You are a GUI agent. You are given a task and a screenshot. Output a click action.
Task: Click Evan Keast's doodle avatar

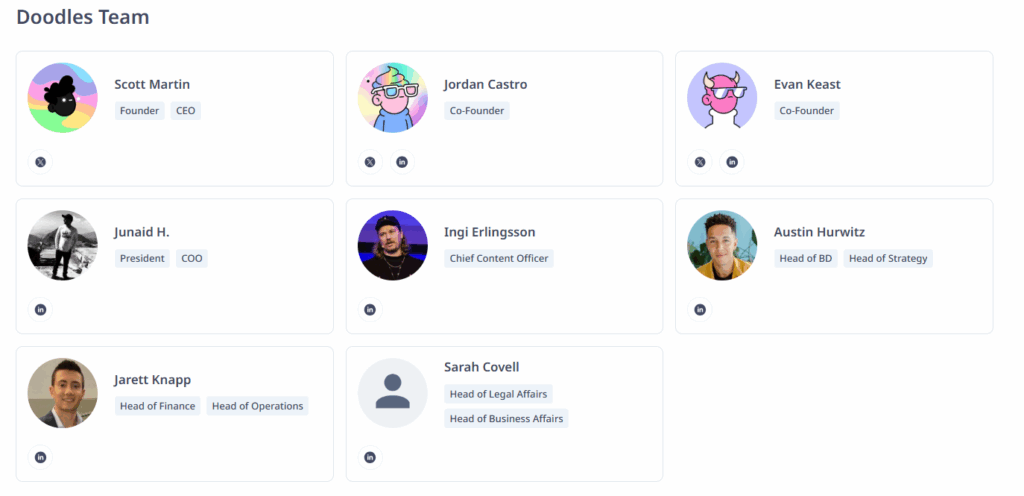722,98
